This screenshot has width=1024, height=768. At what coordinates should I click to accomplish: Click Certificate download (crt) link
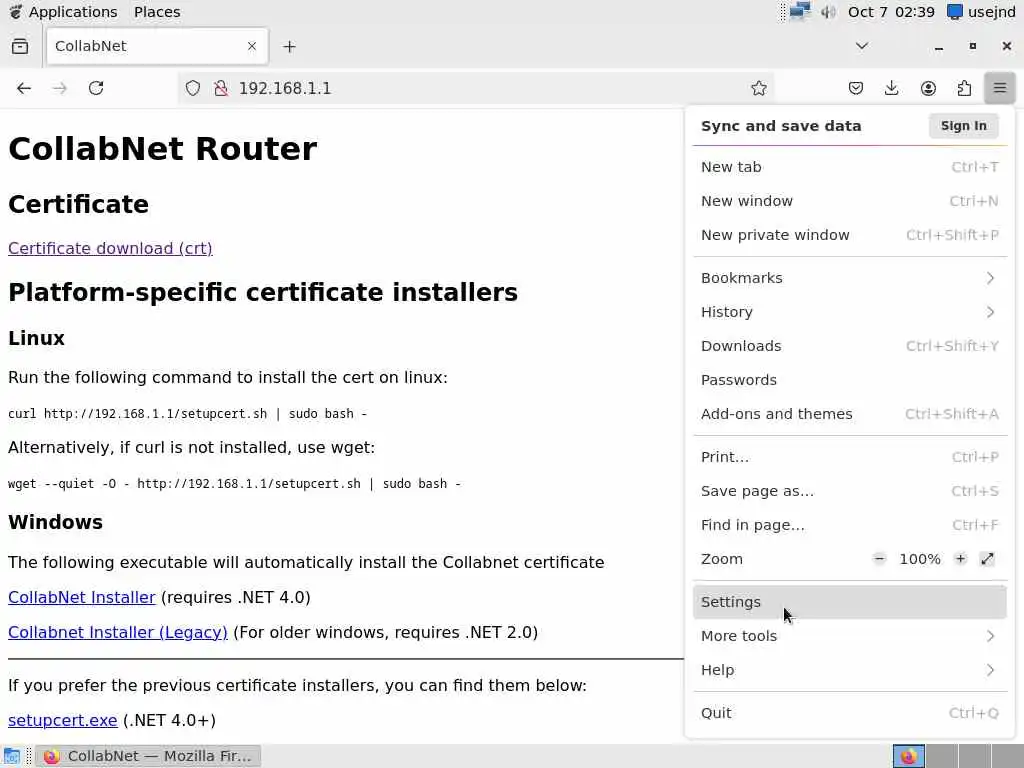coord(110,249)
